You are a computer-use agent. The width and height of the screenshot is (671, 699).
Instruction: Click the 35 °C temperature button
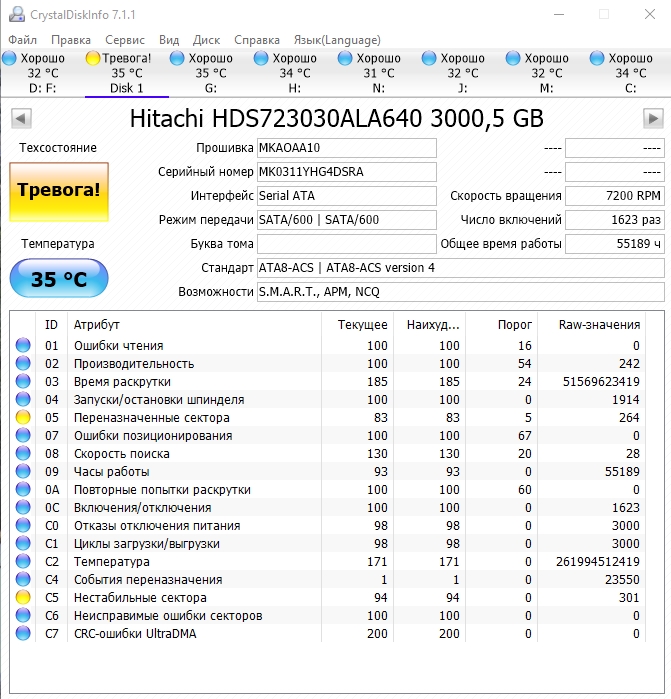(x=59, y=278)
